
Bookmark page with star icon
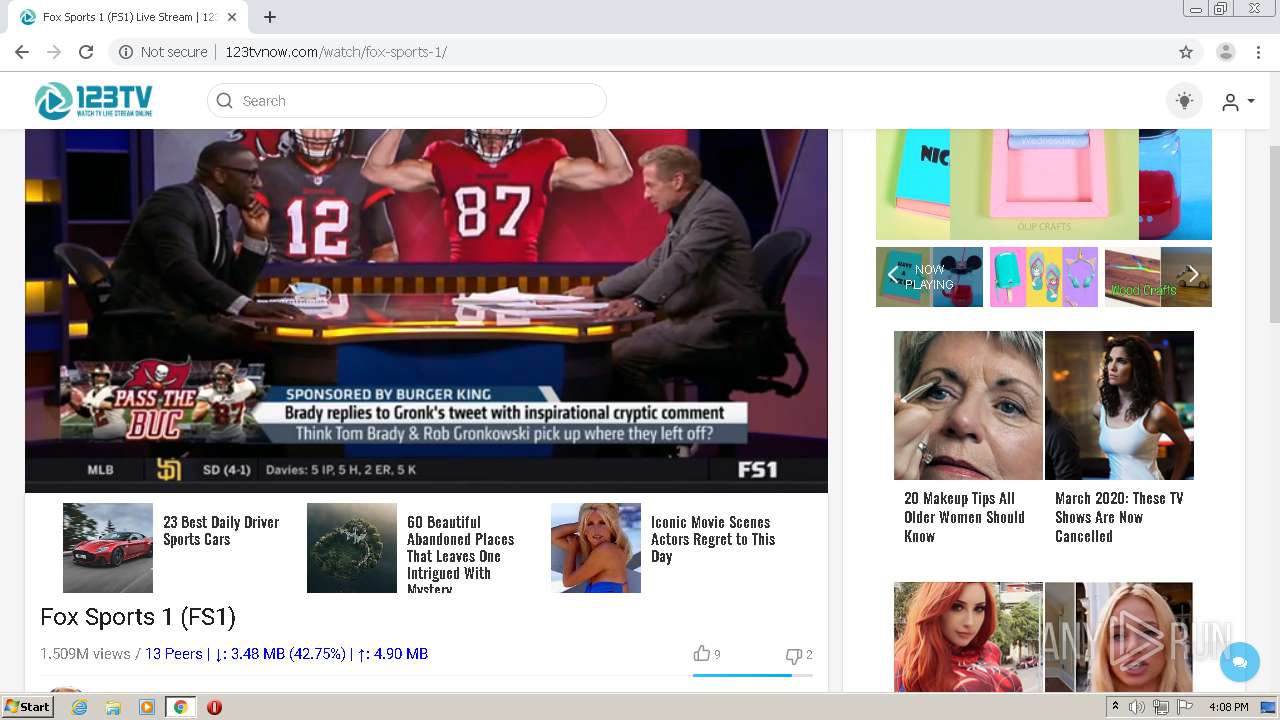pyautogui.click(x=1186, y=52)
